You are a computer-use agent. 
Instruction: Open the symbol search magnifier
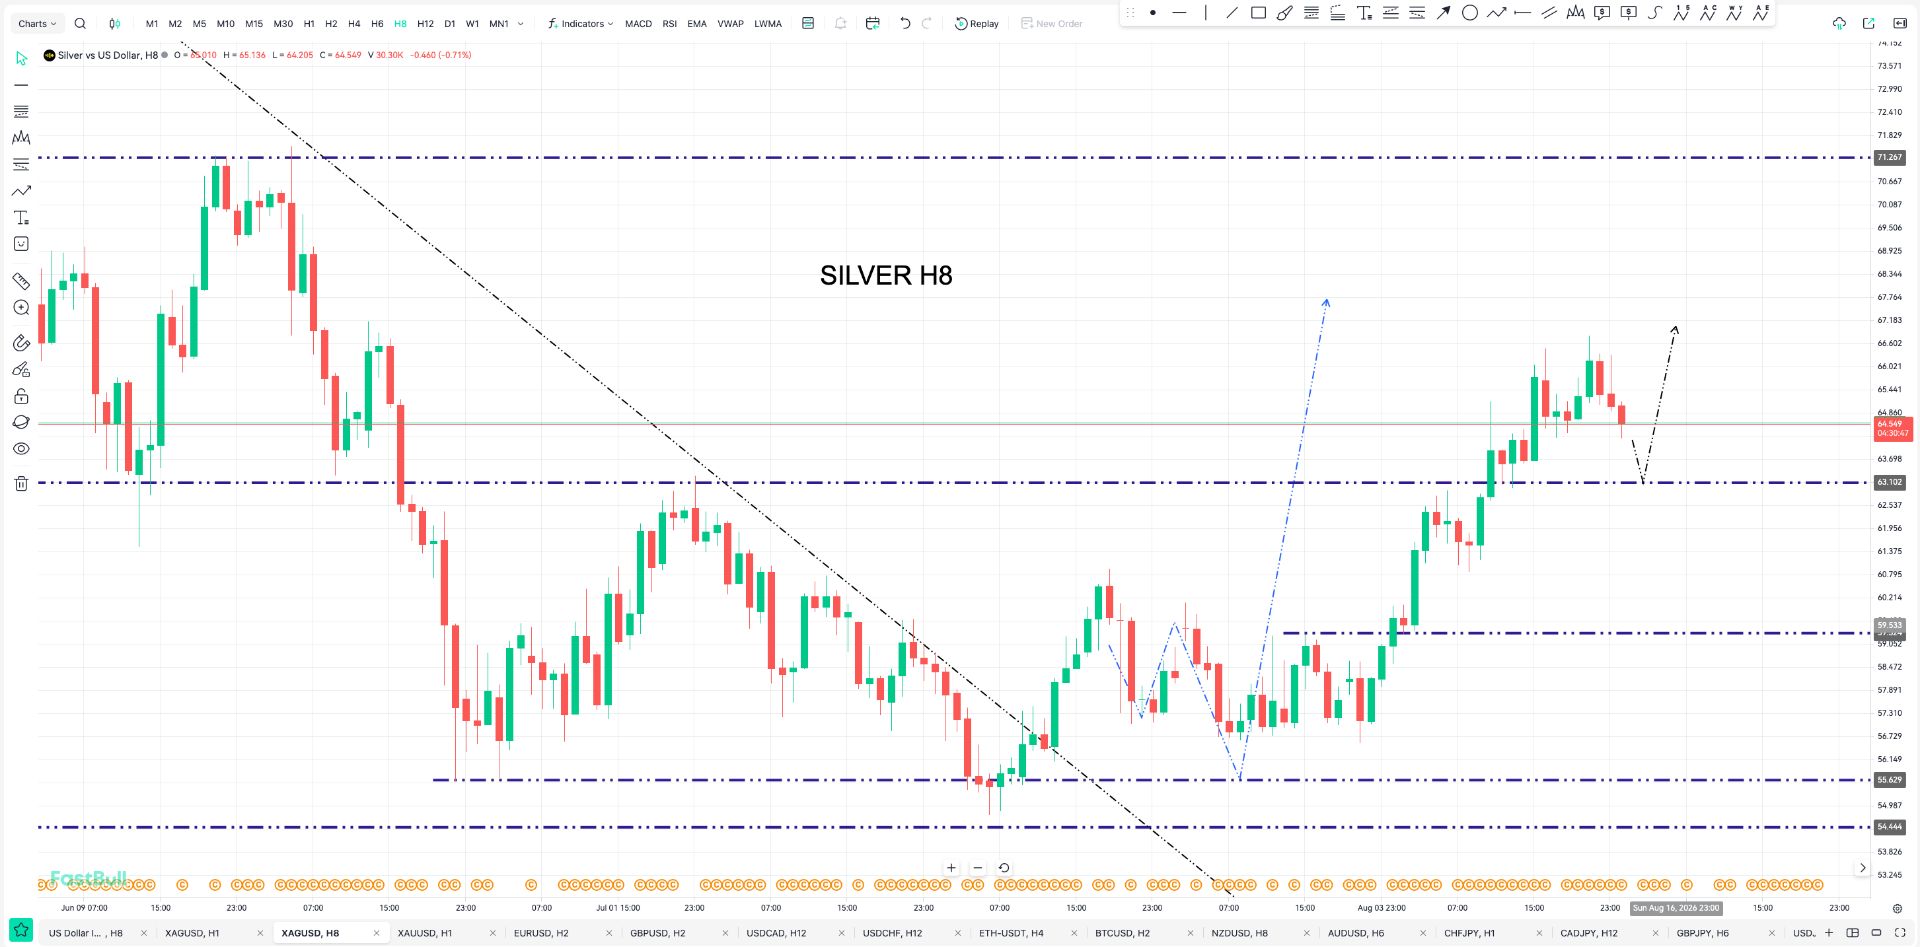click(80, 24)
